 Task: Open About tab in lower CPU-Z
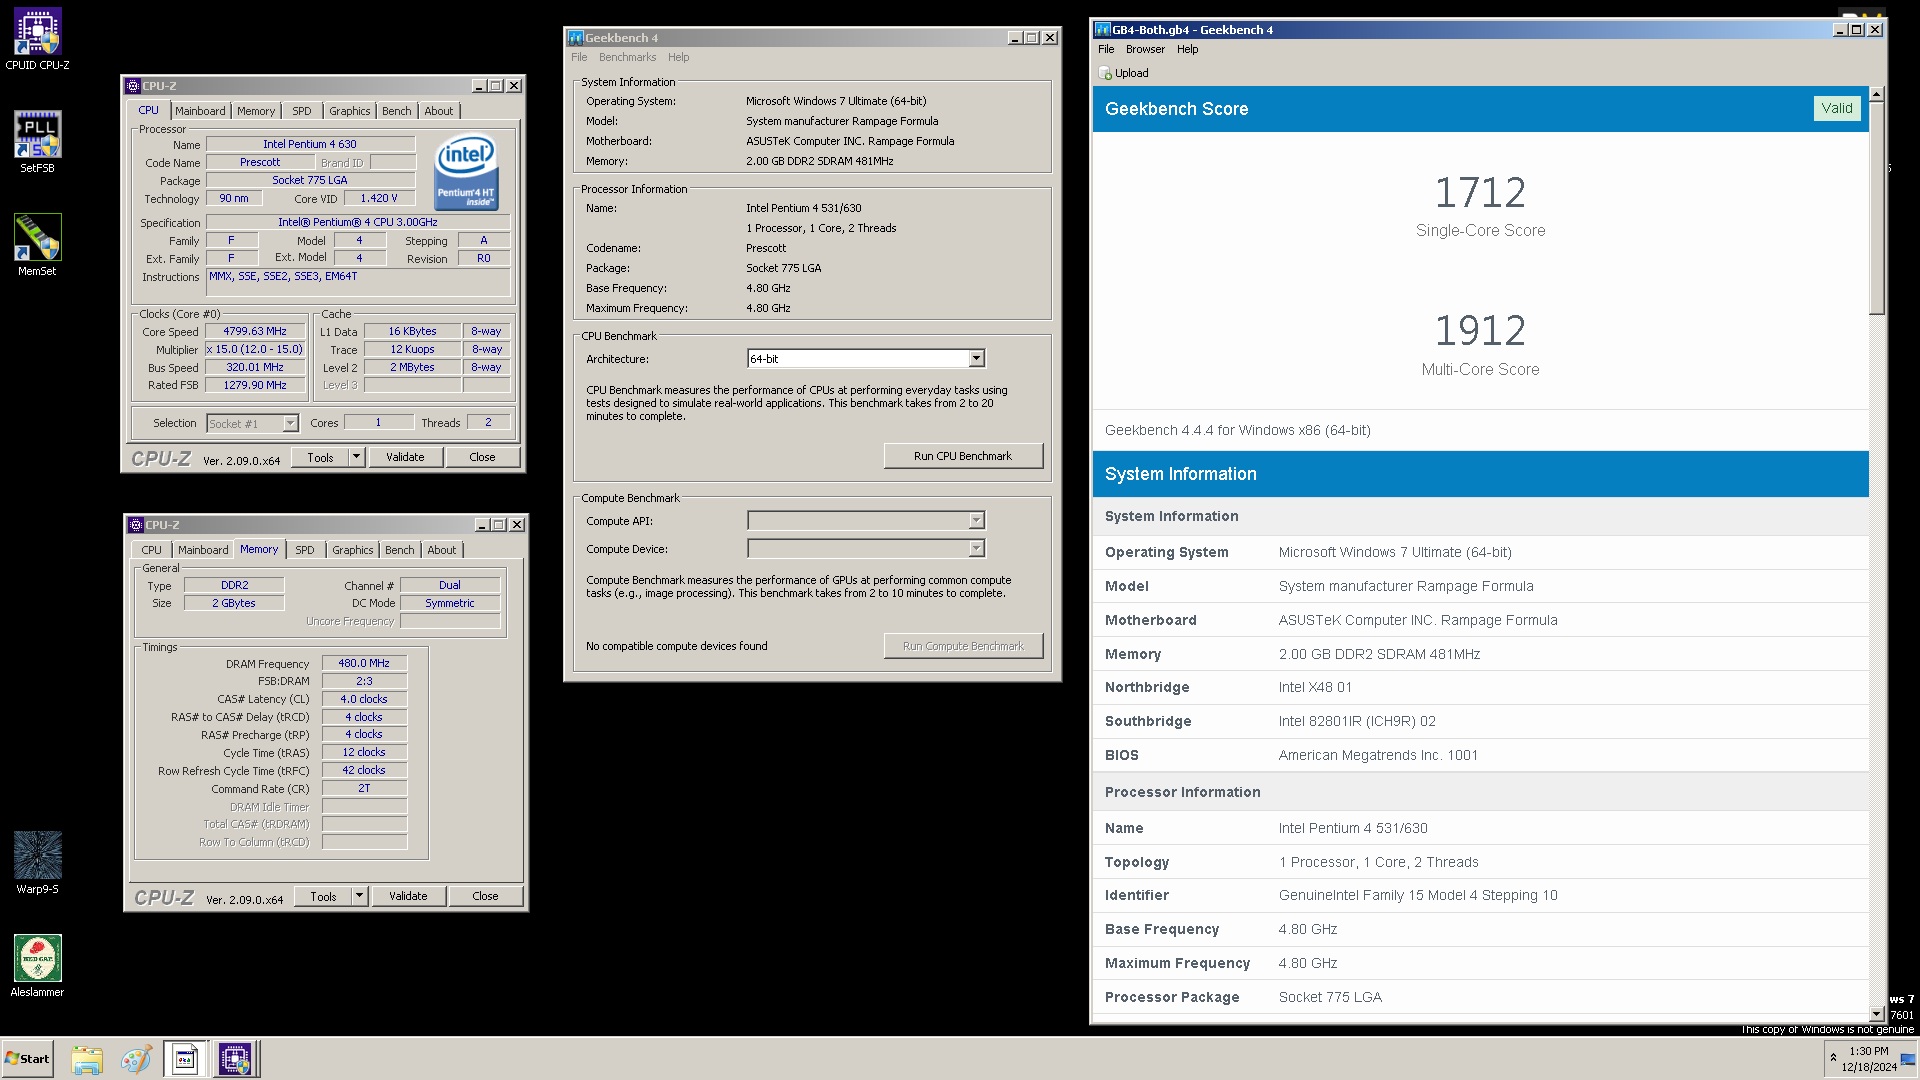pos(441,550)
